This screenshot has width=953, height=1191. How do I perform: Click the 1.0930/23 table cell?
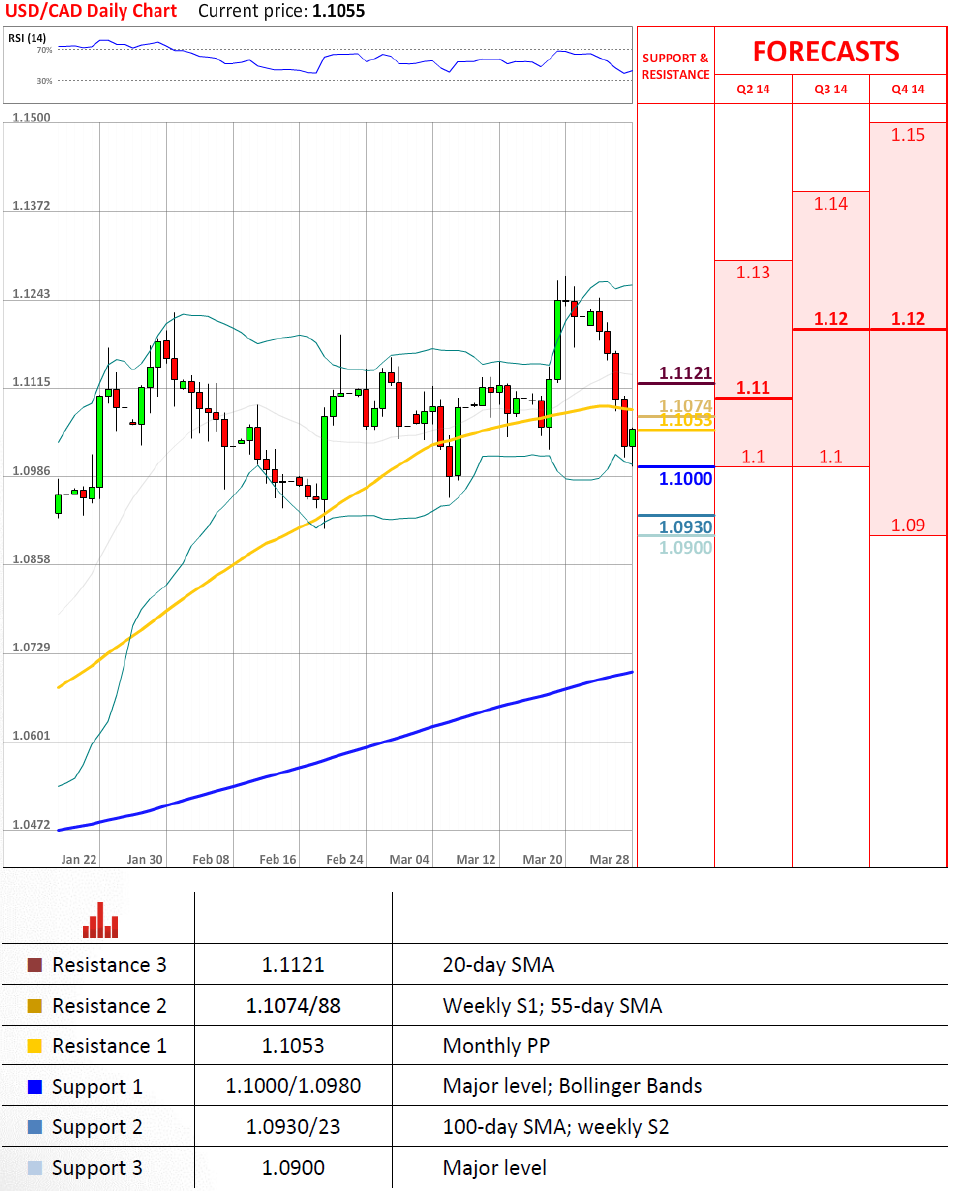pyautogui.click(x=293, y=1127)
